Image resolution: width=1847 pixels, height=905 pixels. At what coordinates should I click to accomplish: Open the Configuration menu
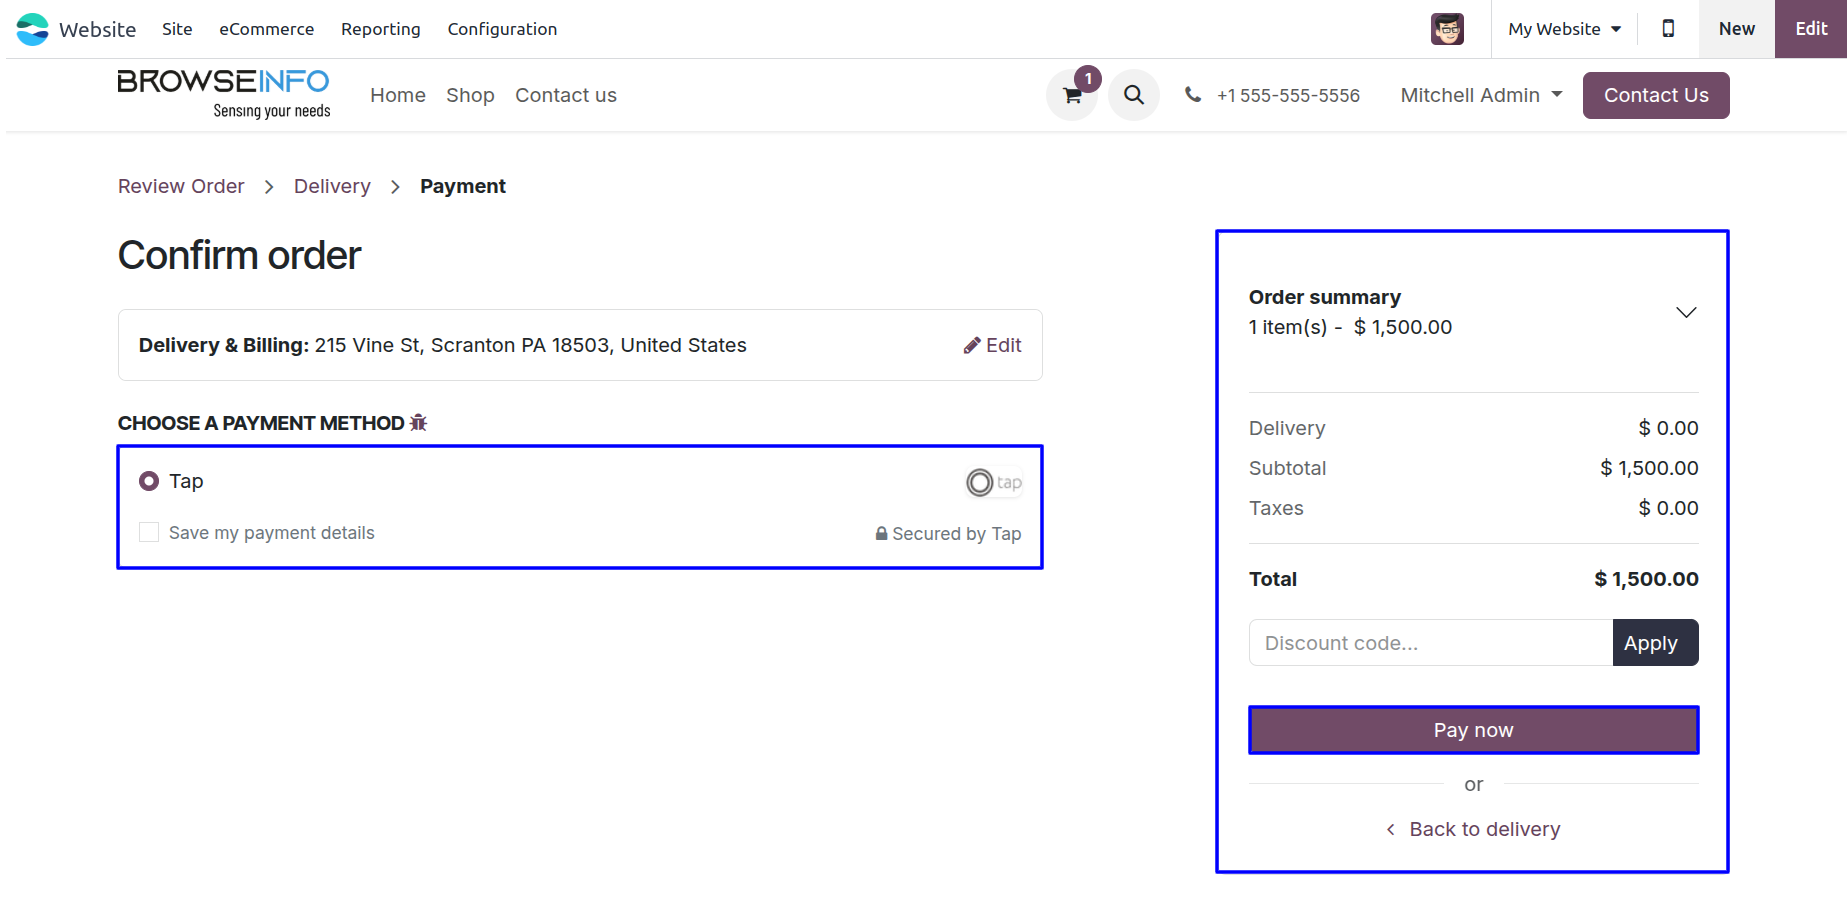coord(502,29)
